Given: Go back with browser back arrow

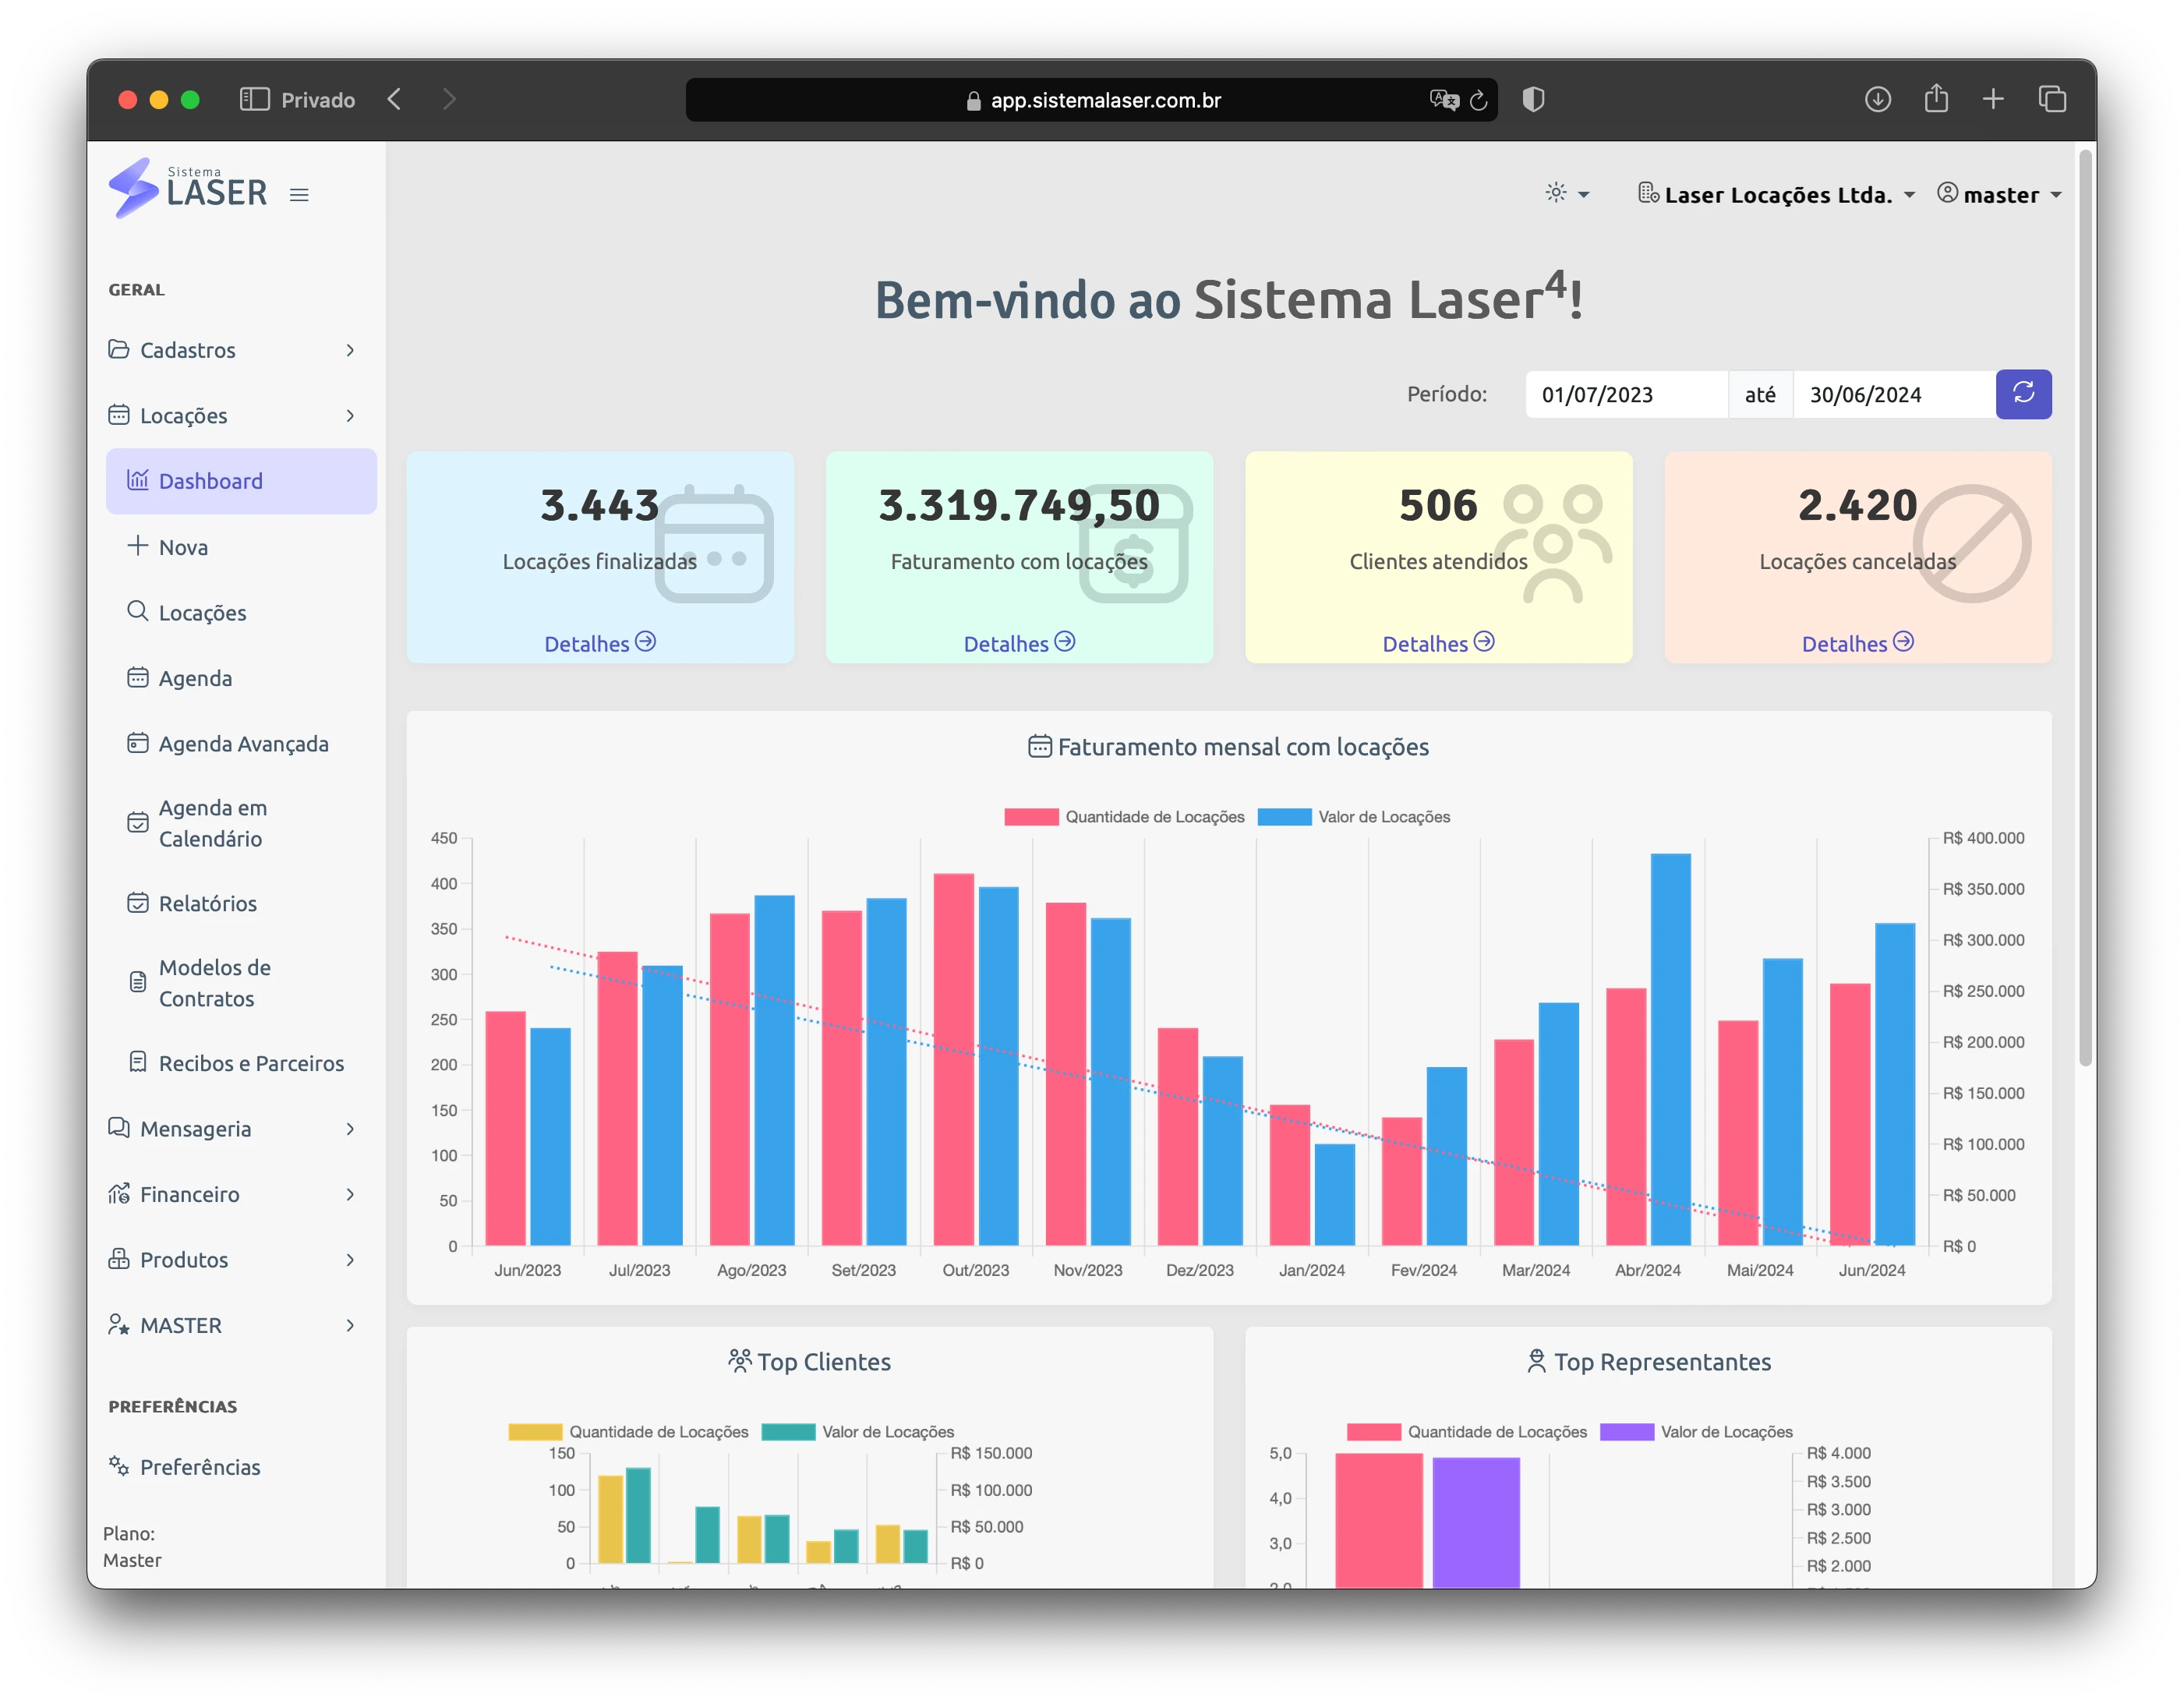Looking at the screenshot, I should click(394, 99).
